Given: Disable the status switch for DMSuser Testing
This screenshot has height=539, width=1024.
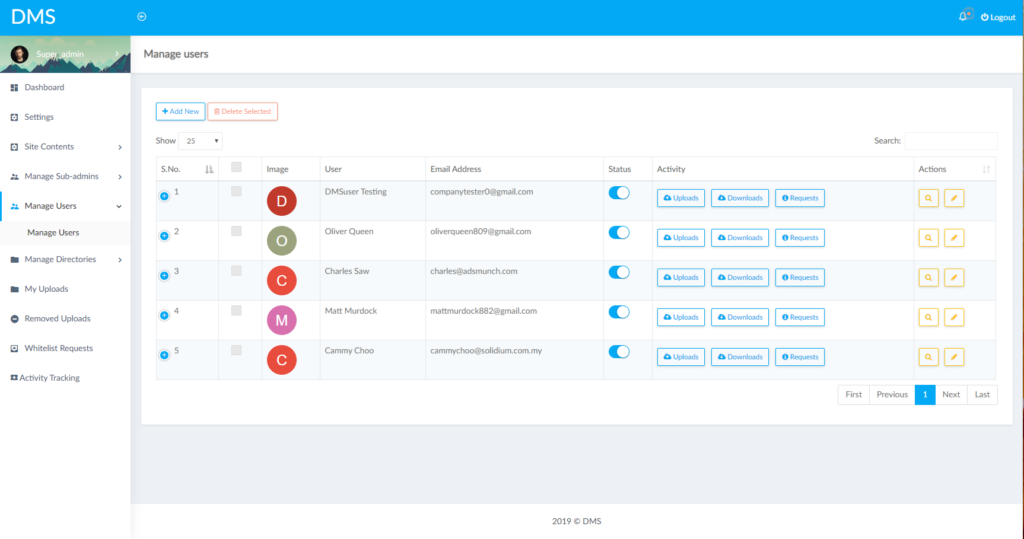Looking at the screenshot, I should pos(619,193).
